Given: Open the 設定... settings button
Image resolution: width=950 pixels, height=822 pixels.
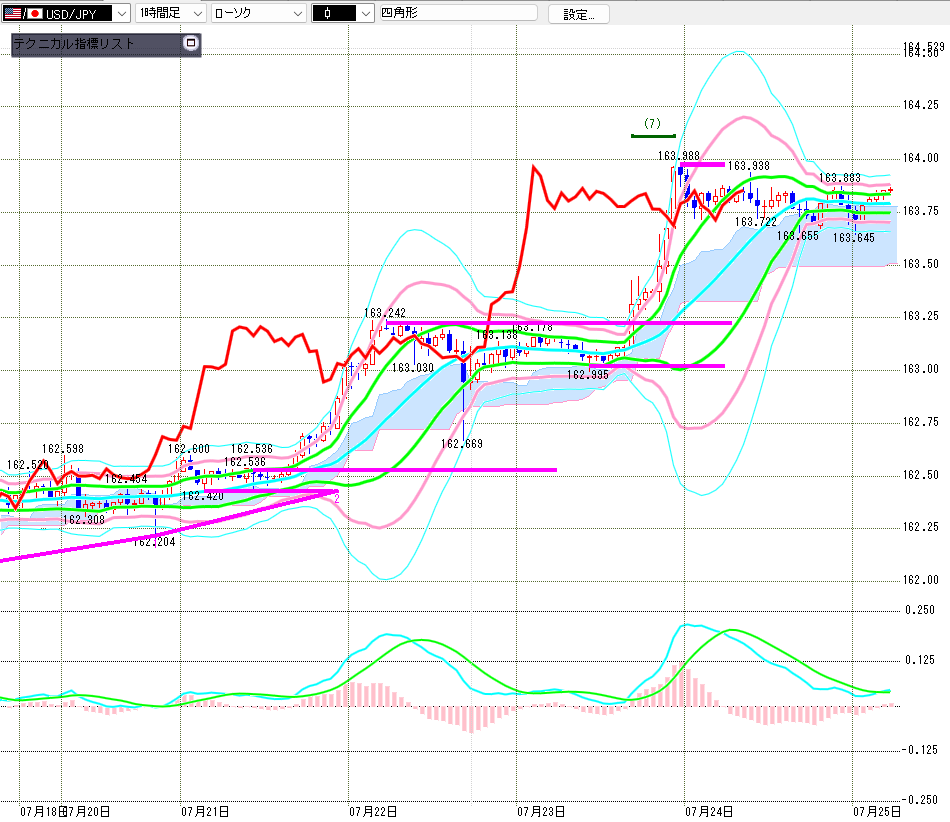Looking at the screenshot, I should coord(578,14).
